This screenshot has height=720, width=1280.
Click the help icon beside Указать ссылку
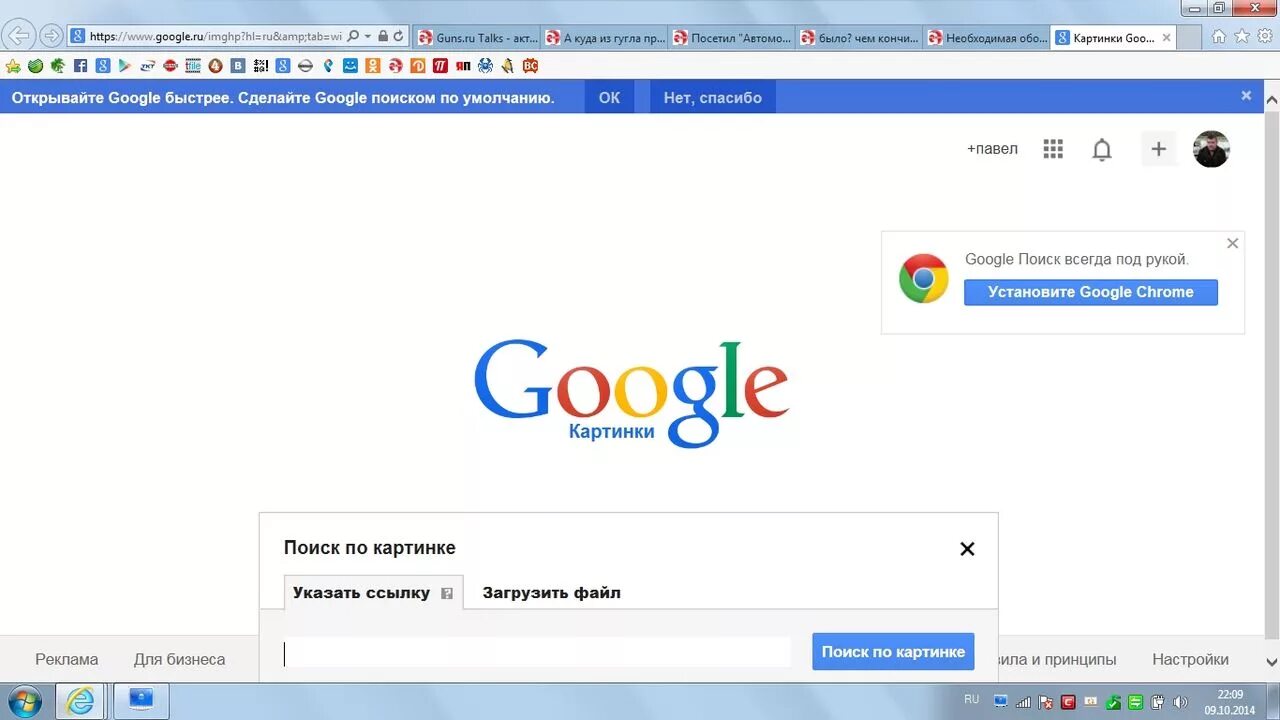click(x=447, y=593)
